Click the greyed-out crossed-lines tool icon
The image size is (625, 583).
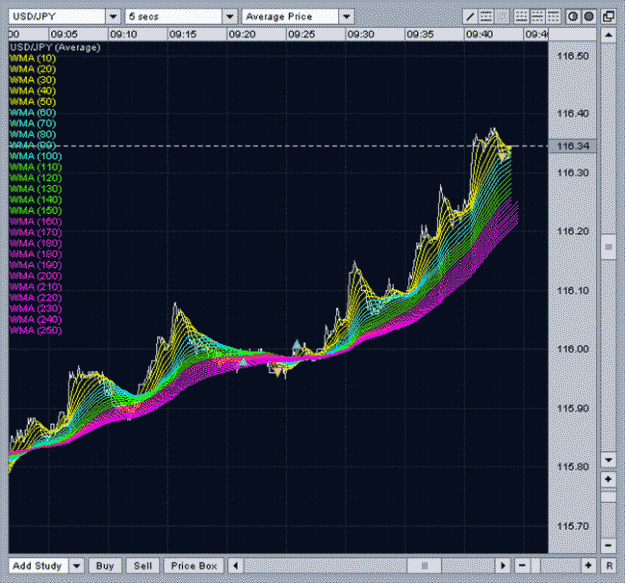coord(502,17)
